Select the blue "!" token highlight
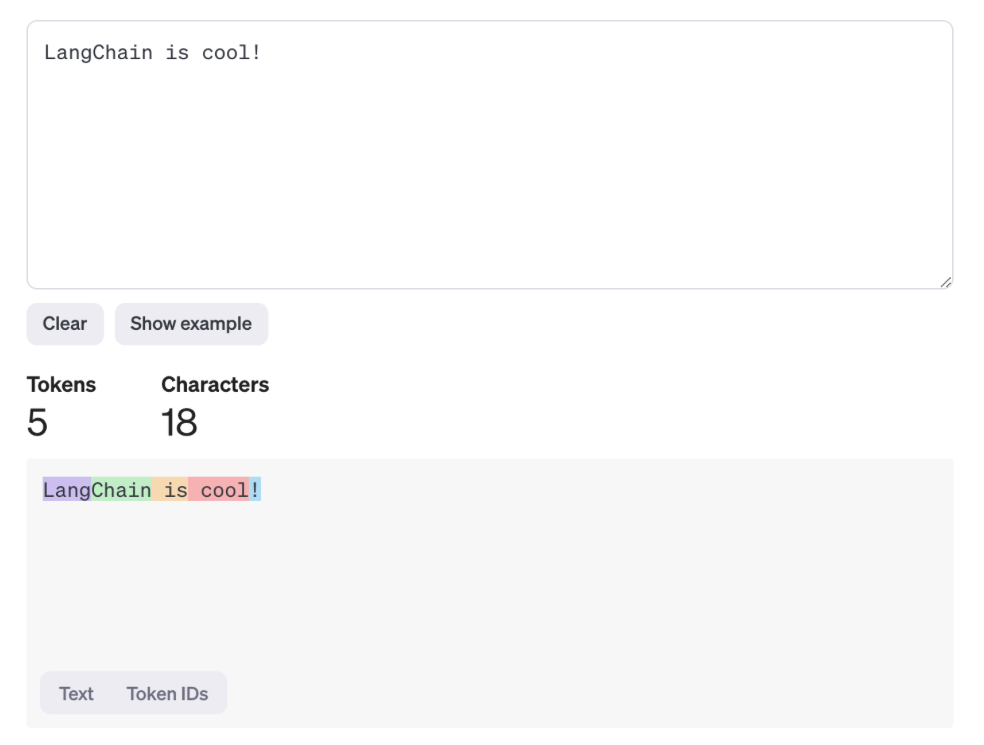This screenshot has width=984, height=745. point(255,490)
